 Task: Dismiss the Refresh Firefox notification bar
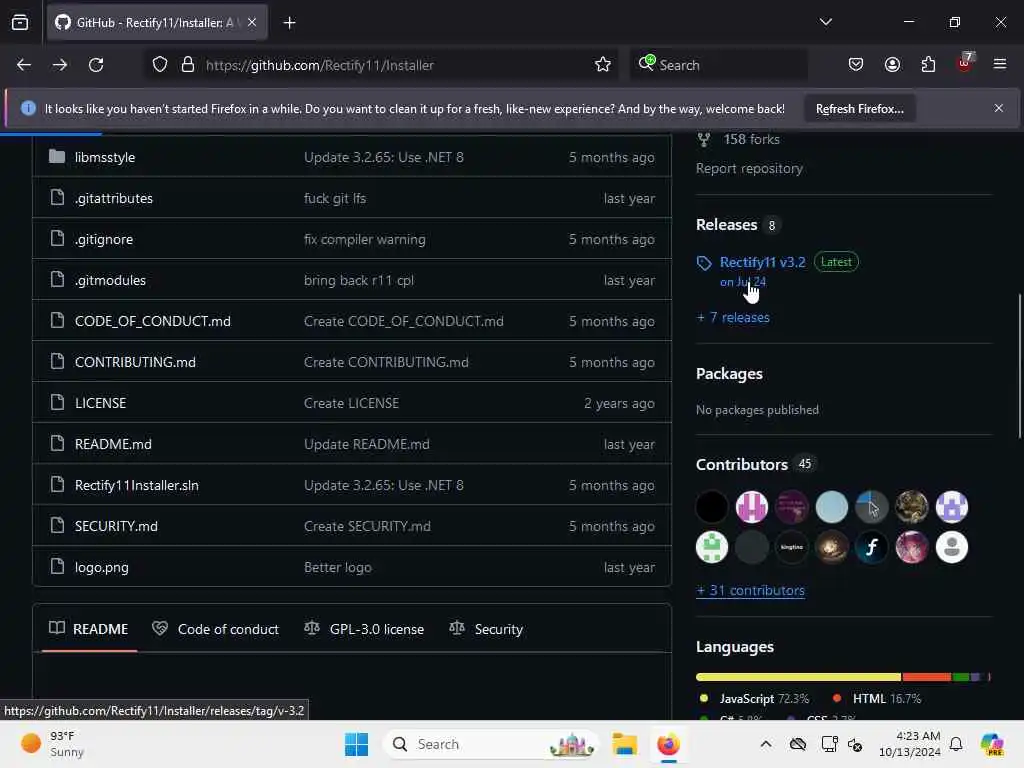click(999, 108)
